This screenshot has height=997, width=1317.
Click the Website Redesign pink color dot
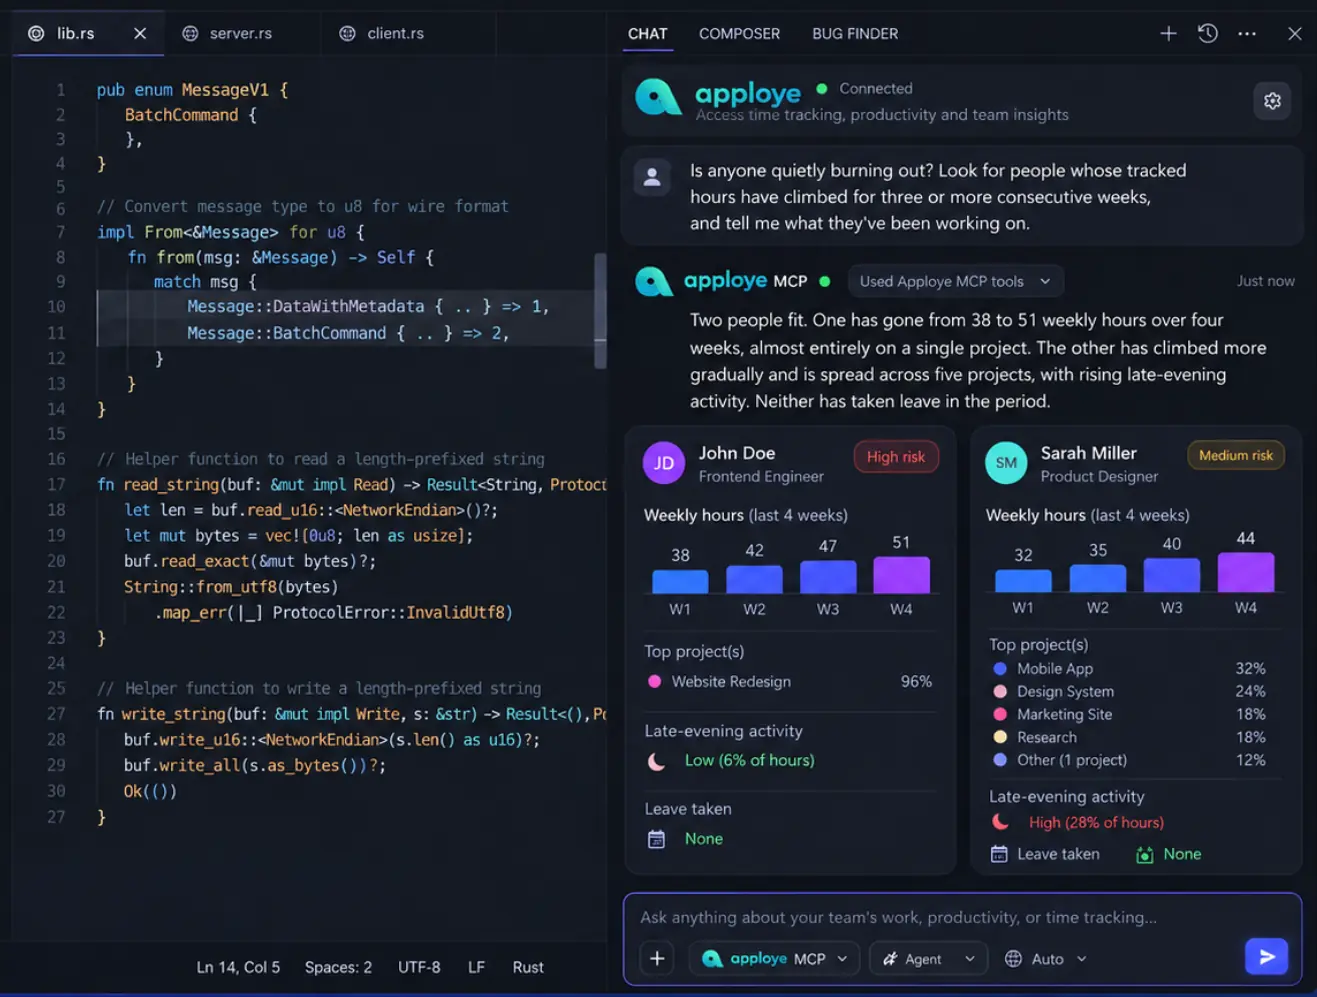click(654, 682)
